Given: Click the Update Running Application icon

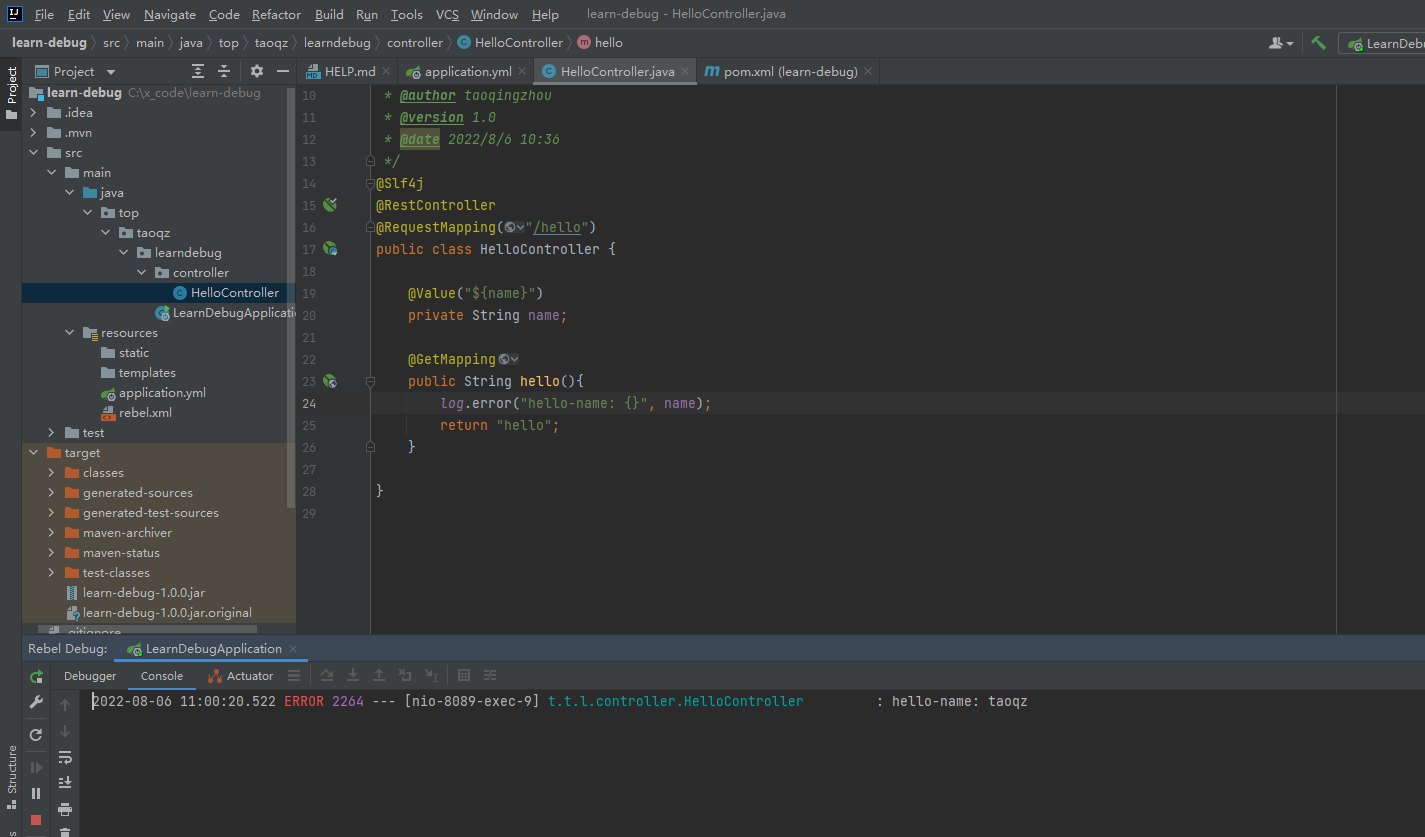Looking at the screenshot, I should [x=36, y=734].
